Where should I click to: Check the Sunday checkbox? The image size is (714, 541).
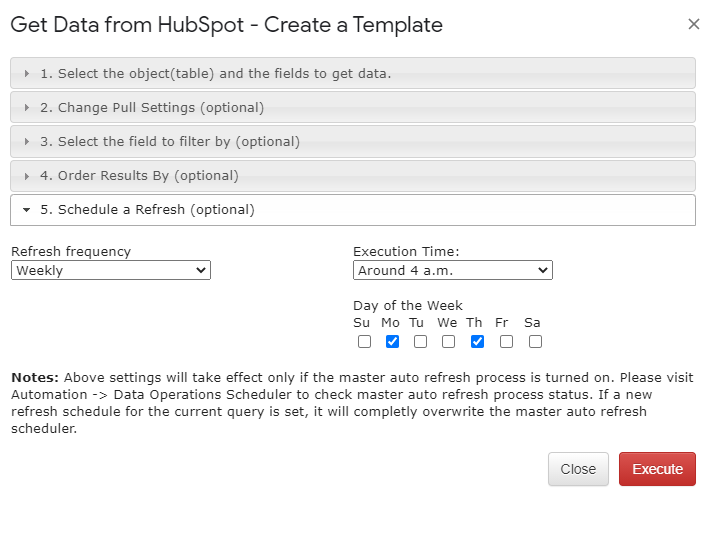pos(364,342)
